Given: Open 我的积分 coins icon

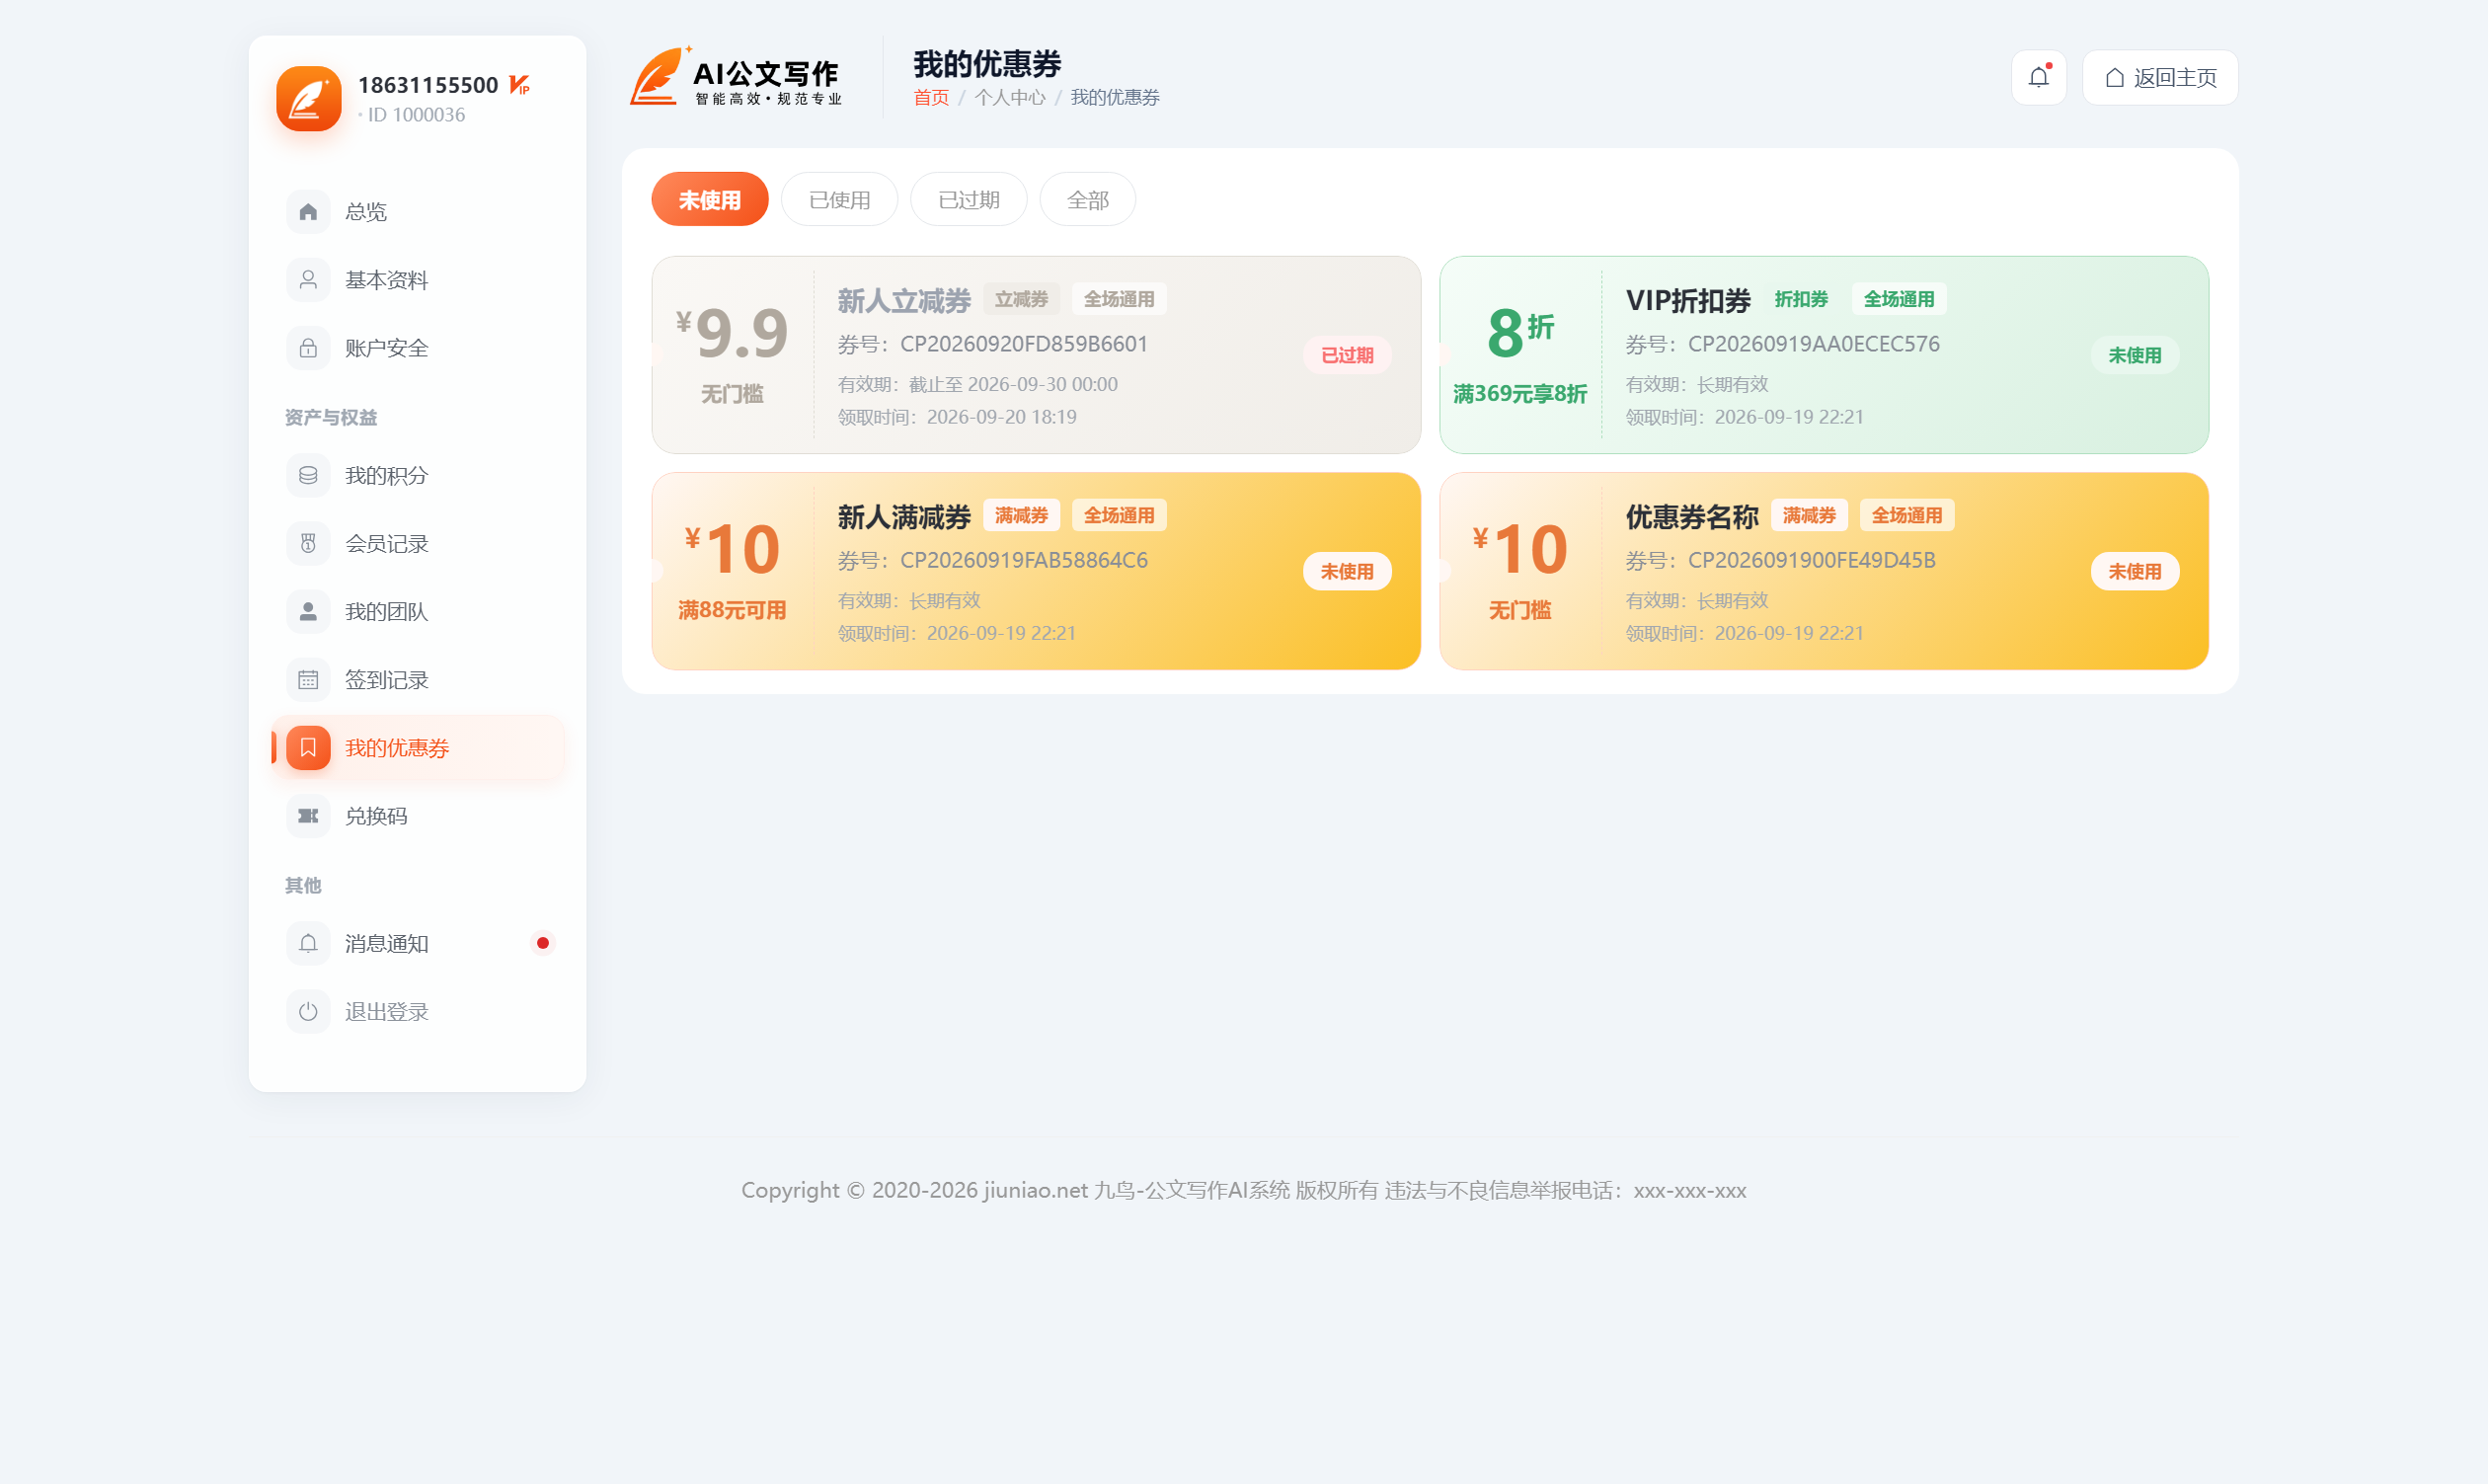Looking at the screenshot, I should [x=308, y=475].
